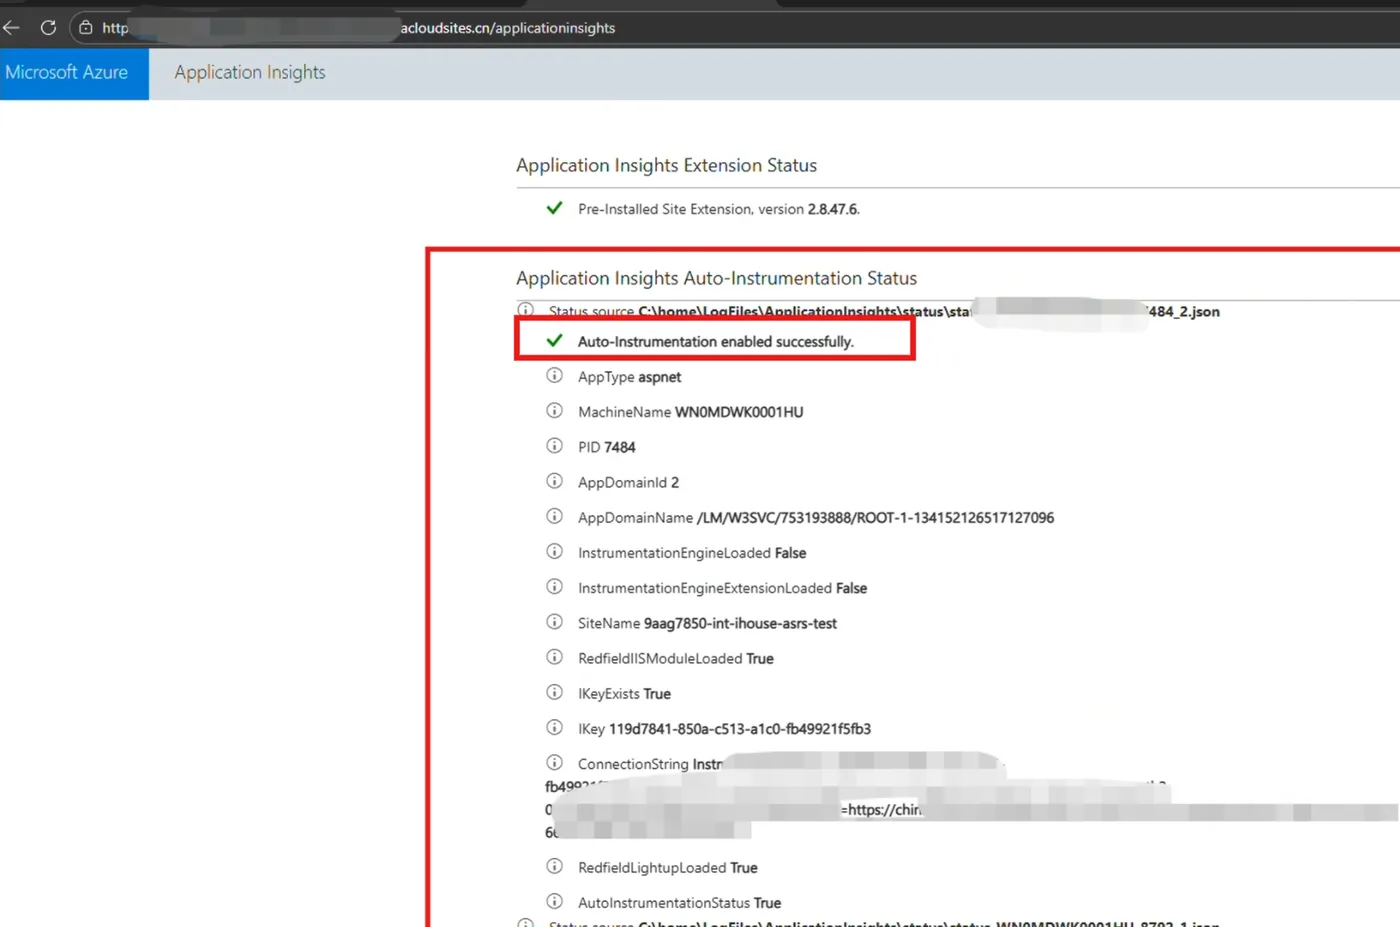Select the 'Pre-Installed Site Extension, version 2.8.47.6' text
1400x927 pixels.
click(719, 209)
